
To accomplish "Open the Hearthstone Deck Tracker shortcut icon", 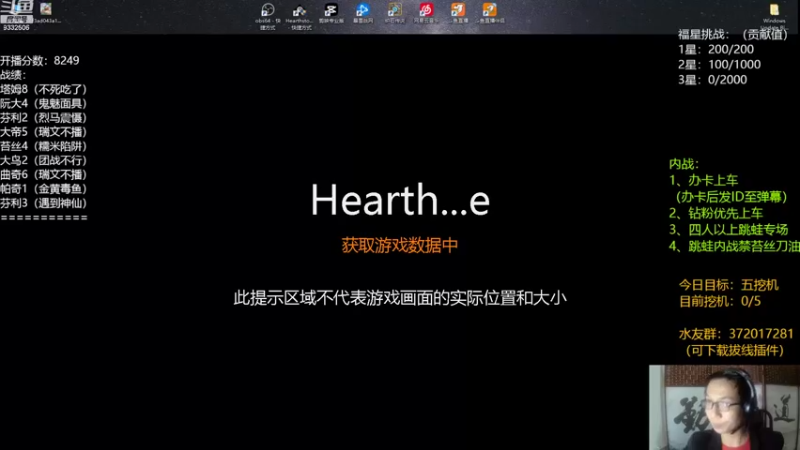I will point(299,15).
